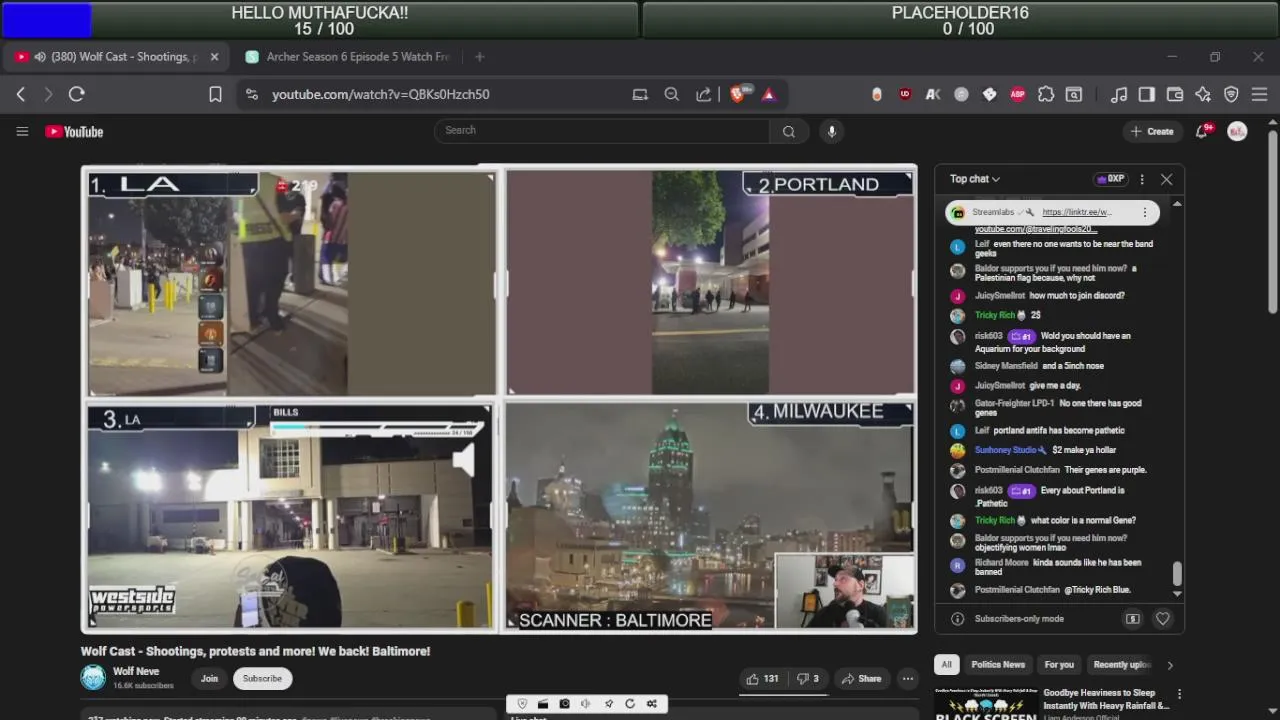The width and height of the screenshot is (1280, 720).
Task: Click the Create button
Action: [x=1152, y=131]
